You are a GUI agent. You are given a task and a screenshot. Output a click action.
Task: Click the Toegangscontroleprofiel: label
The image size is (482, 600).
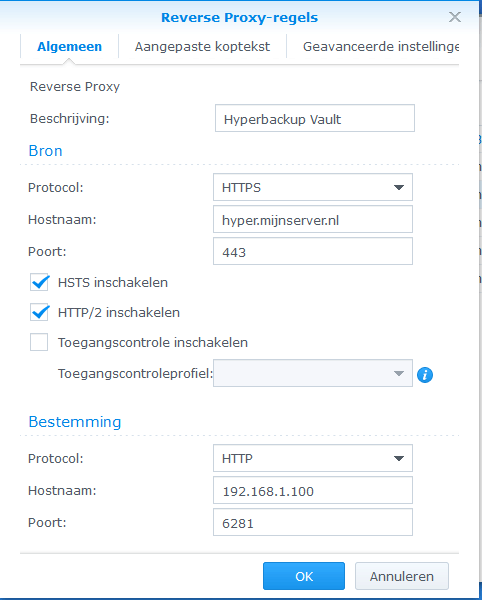pyautogui.click(x=135, y=373)
